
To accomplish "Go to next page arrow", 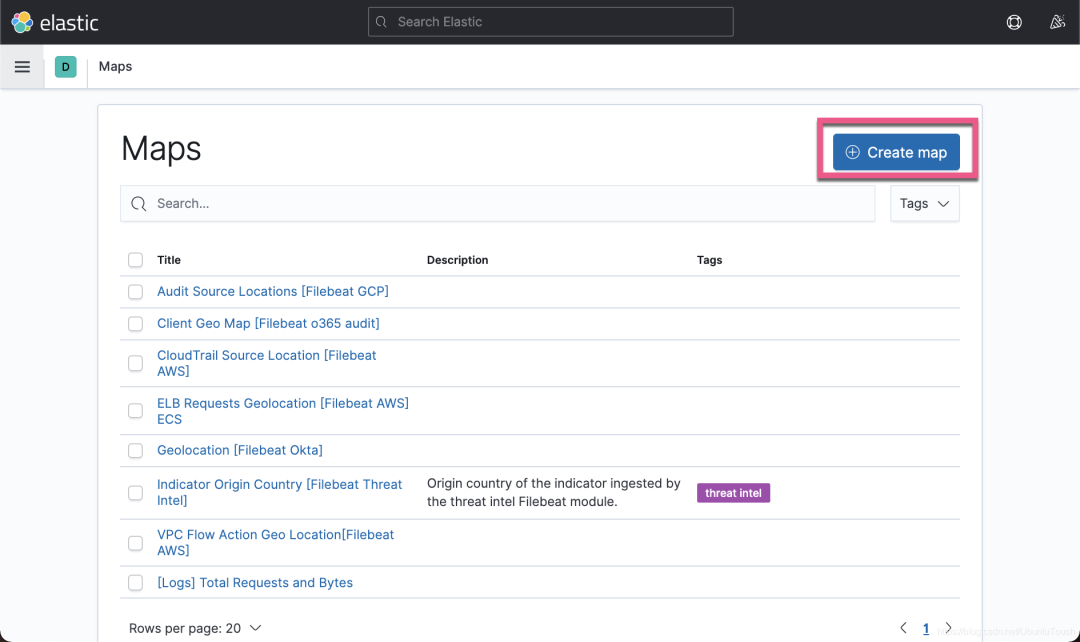I will click(948, 628).
